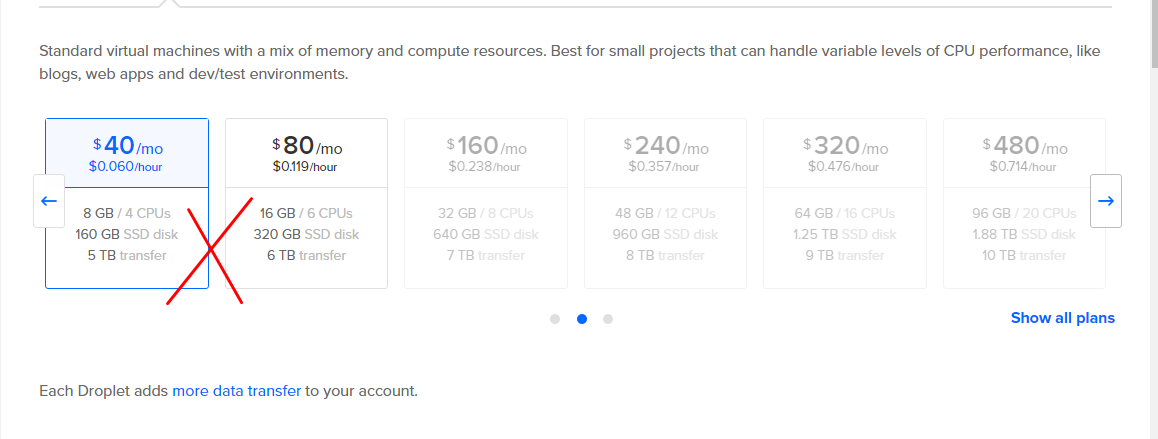The image size is (1158, 439).
Task: Open the Show all plans link
Action: [1063, 318]
